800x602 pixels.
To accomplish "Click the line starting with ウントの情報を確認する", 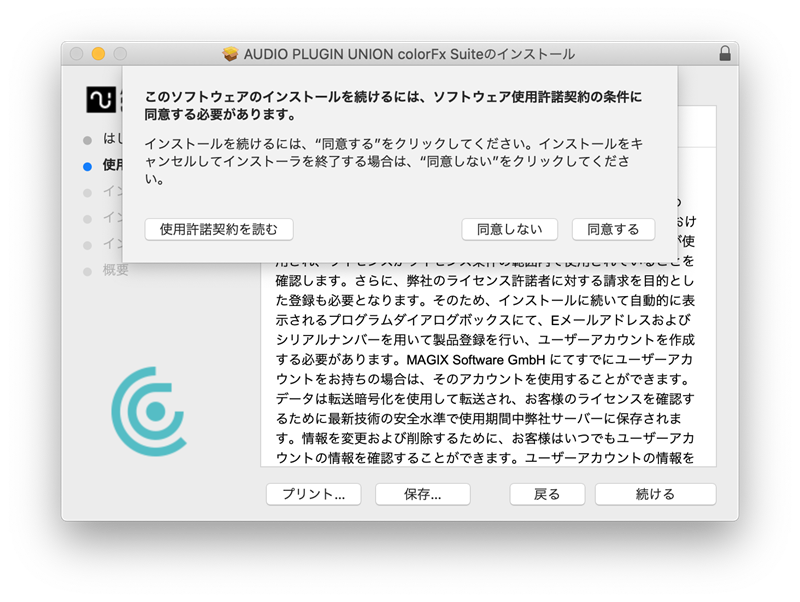I will pos(485,458).
